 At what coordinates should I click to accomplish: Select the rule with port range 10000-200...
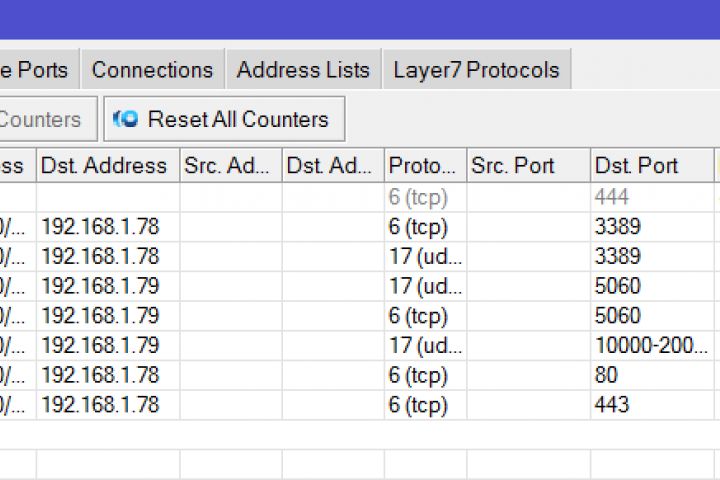point(650,346)
